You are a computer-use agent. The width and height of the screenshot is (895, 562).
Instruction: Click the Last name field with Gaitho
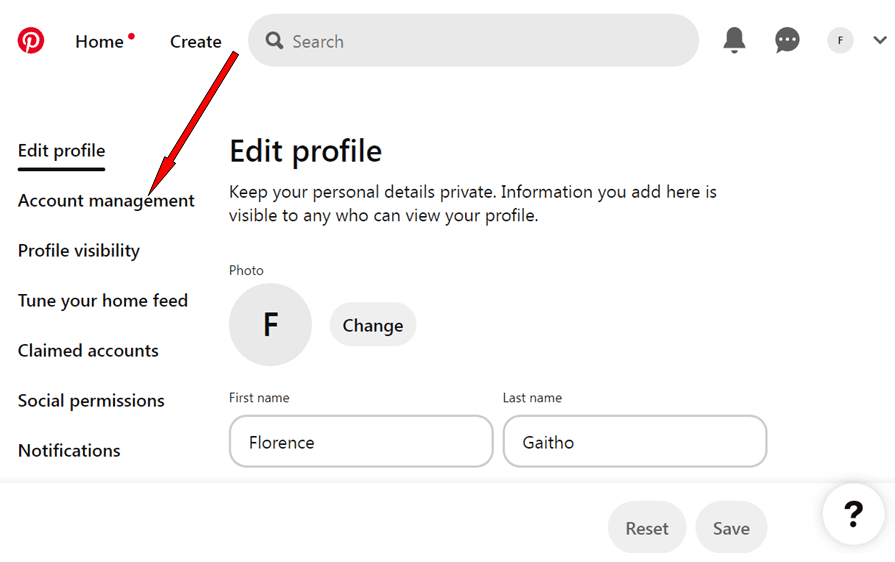(635, 442)
